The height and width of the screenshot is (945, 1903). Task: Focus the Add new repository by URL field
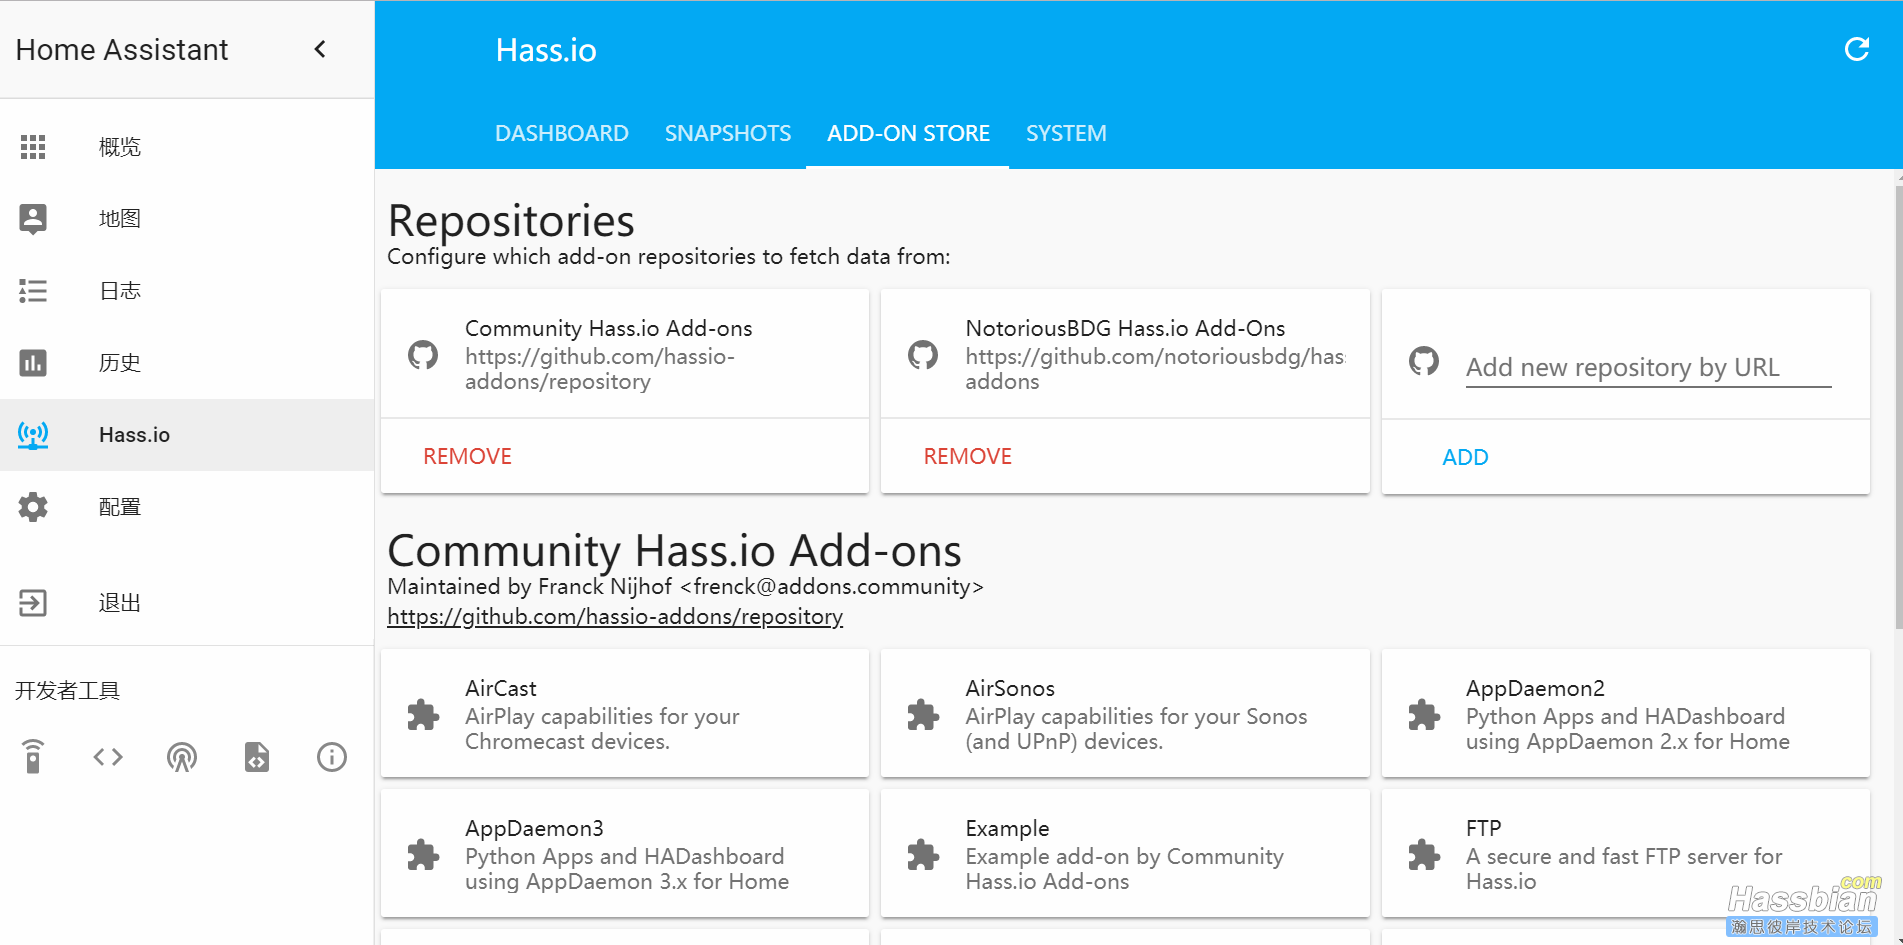[x=1648, y=367]
